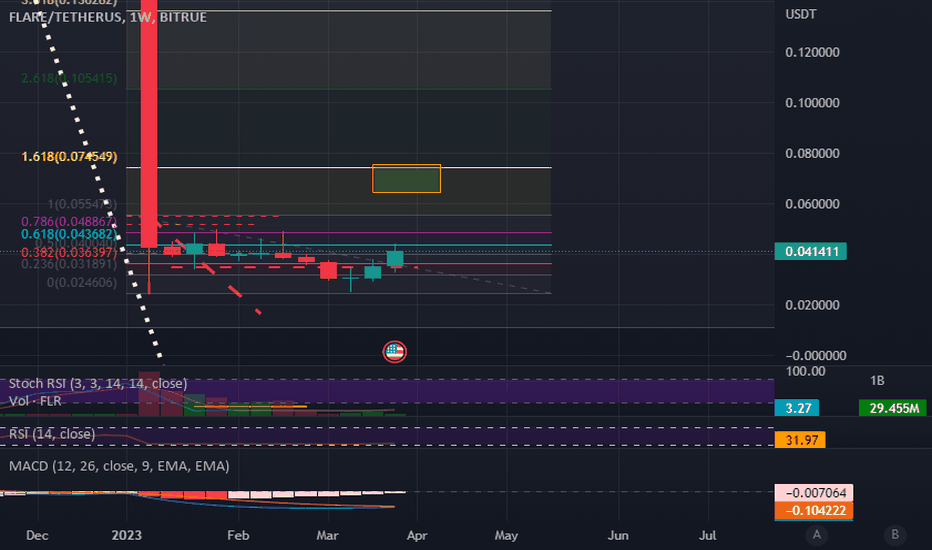Screen dimensions: 932x550
Task: Click the Jun label on time axis
Action: pos(618,535)
